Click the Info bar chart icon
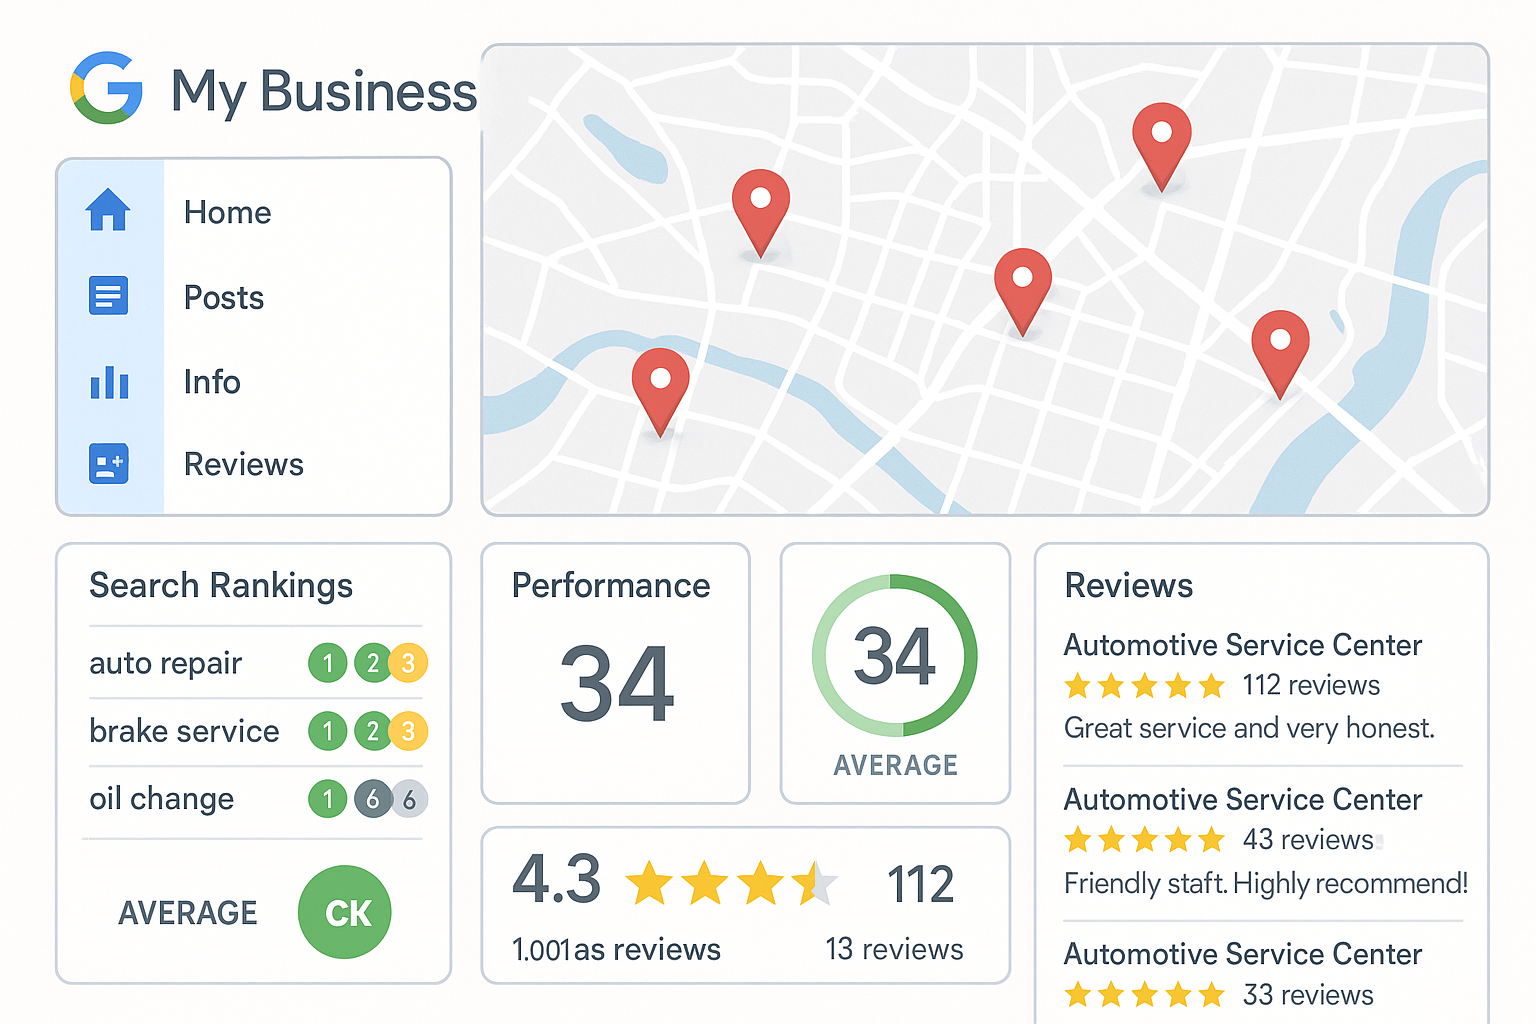Viewport: 1536px width, 1024px height. click(109, 382)
